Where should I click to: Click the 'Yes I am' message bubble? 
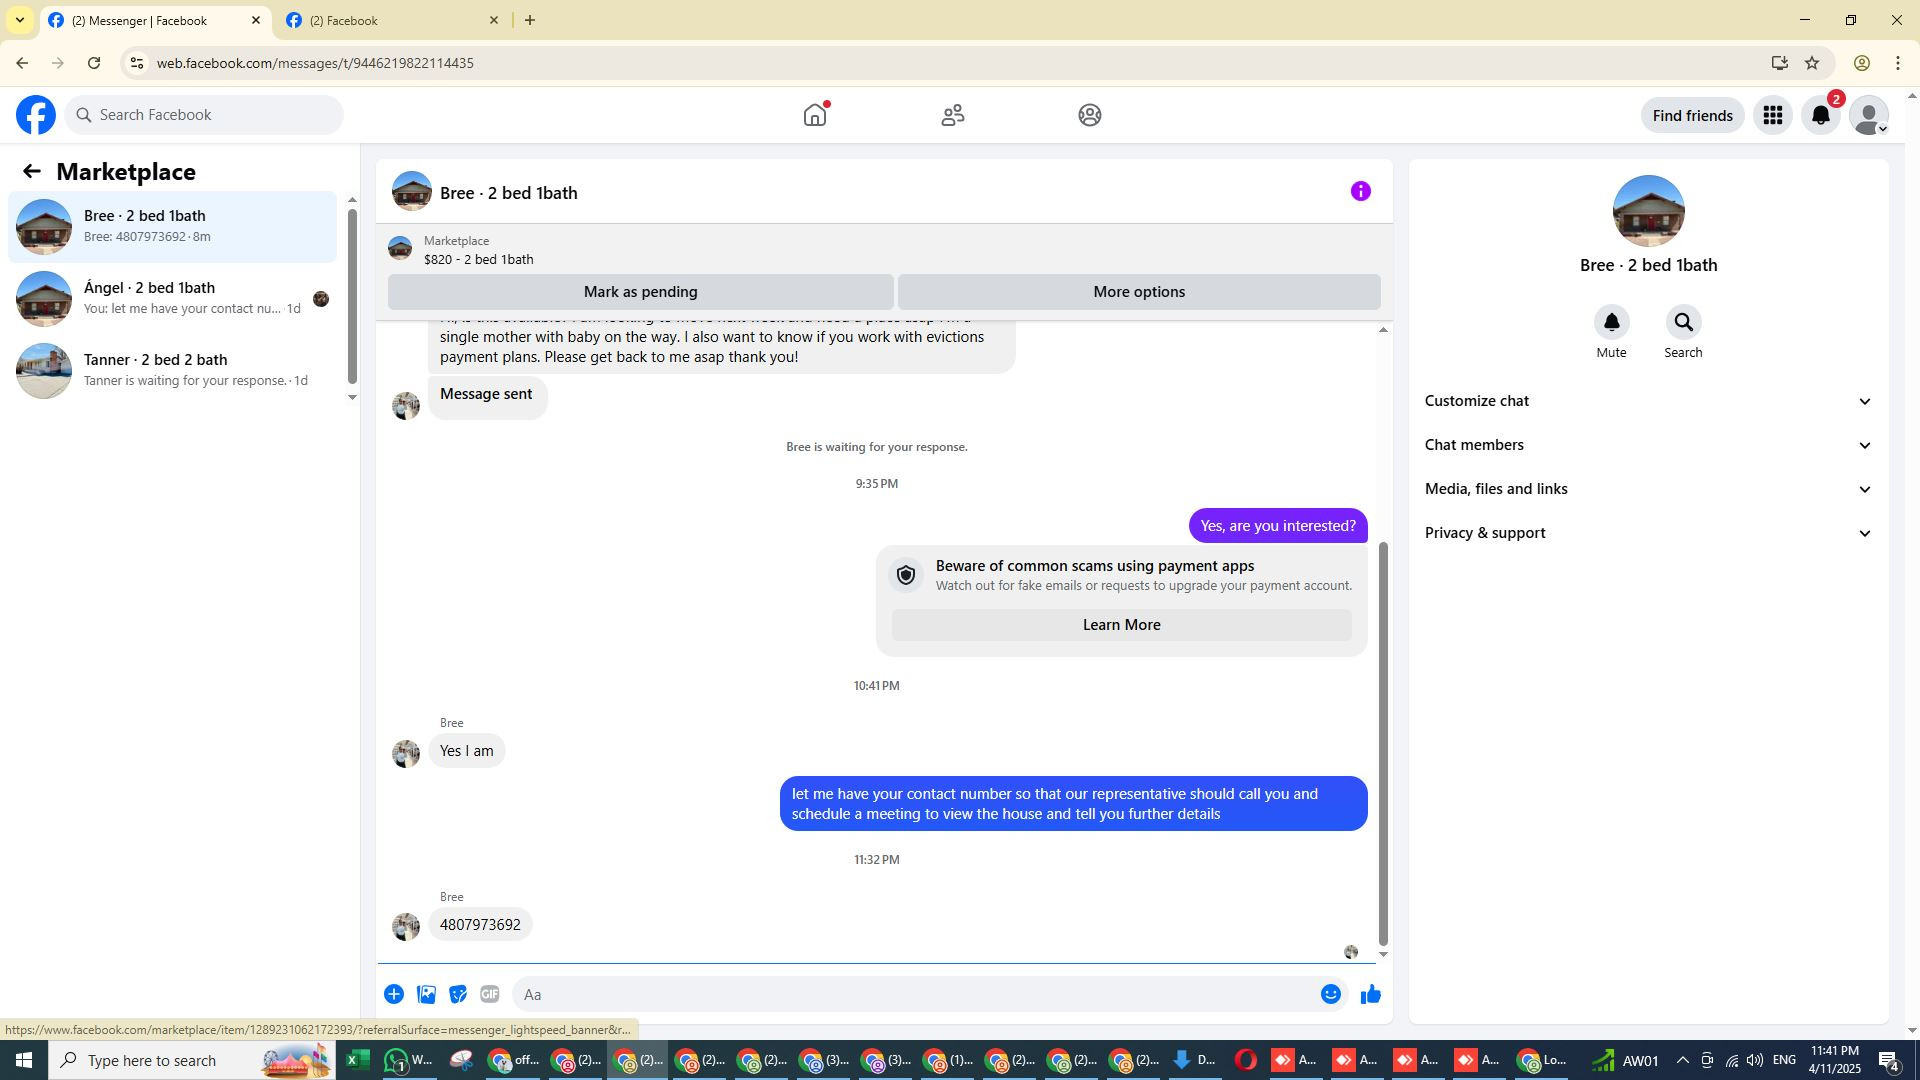(466, 751)
